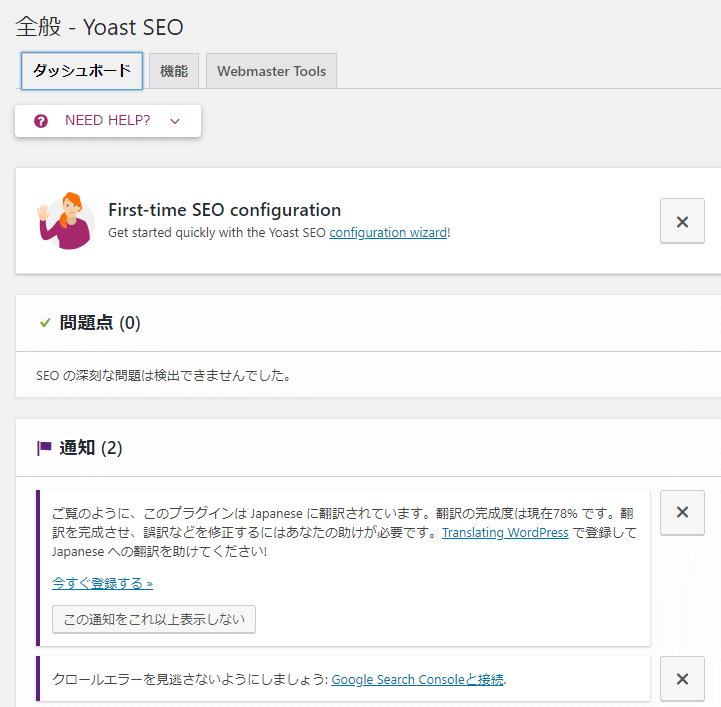Click the purple flag icon beside 通知

[x=44, y=448]
